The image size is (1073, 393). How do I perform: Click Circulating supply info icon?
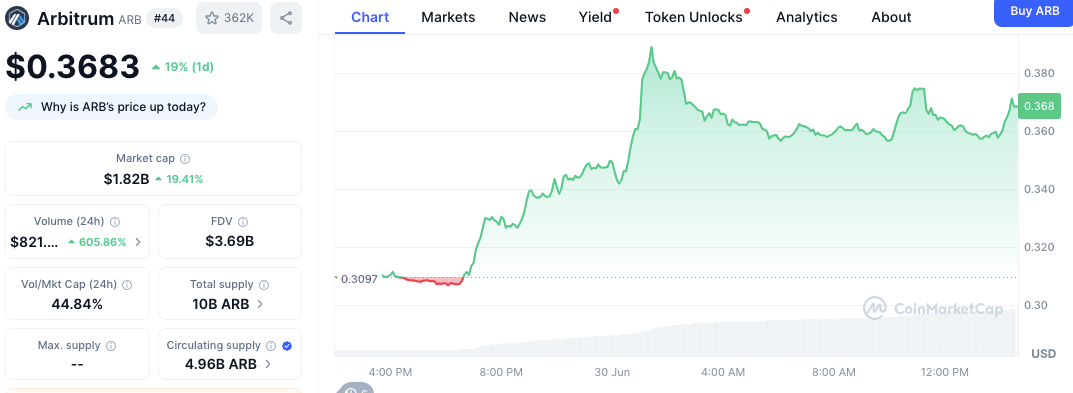271,346
